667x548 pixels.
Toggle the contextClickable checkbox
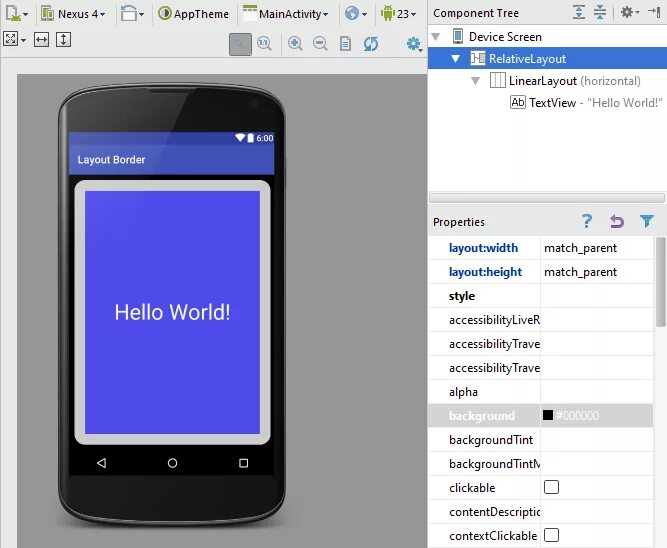coord(551,535)
